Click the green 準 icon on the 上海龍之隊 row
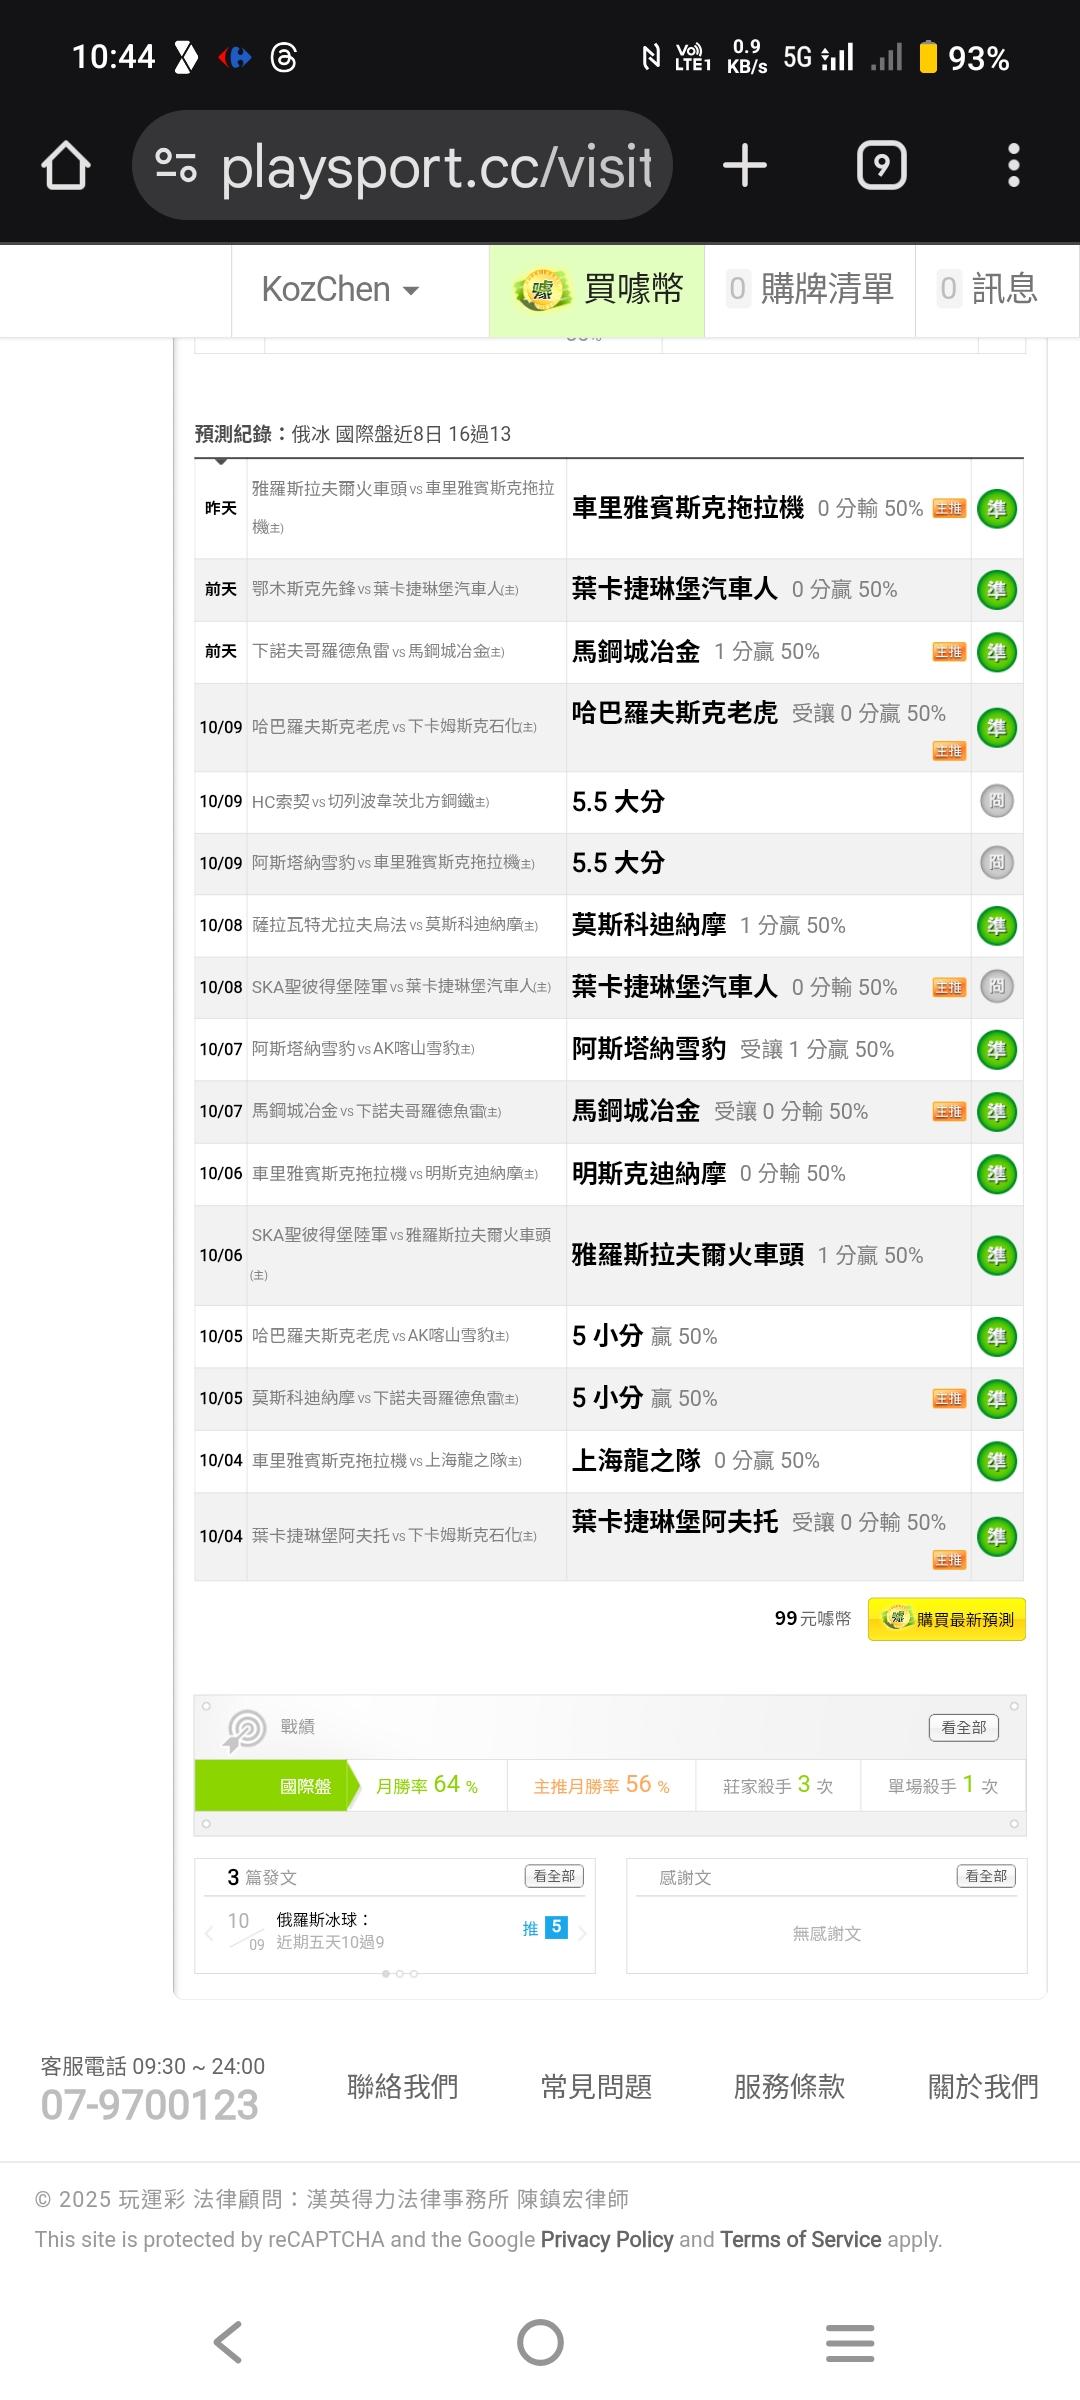1080x2400 pixels. tap(997, 1461)
